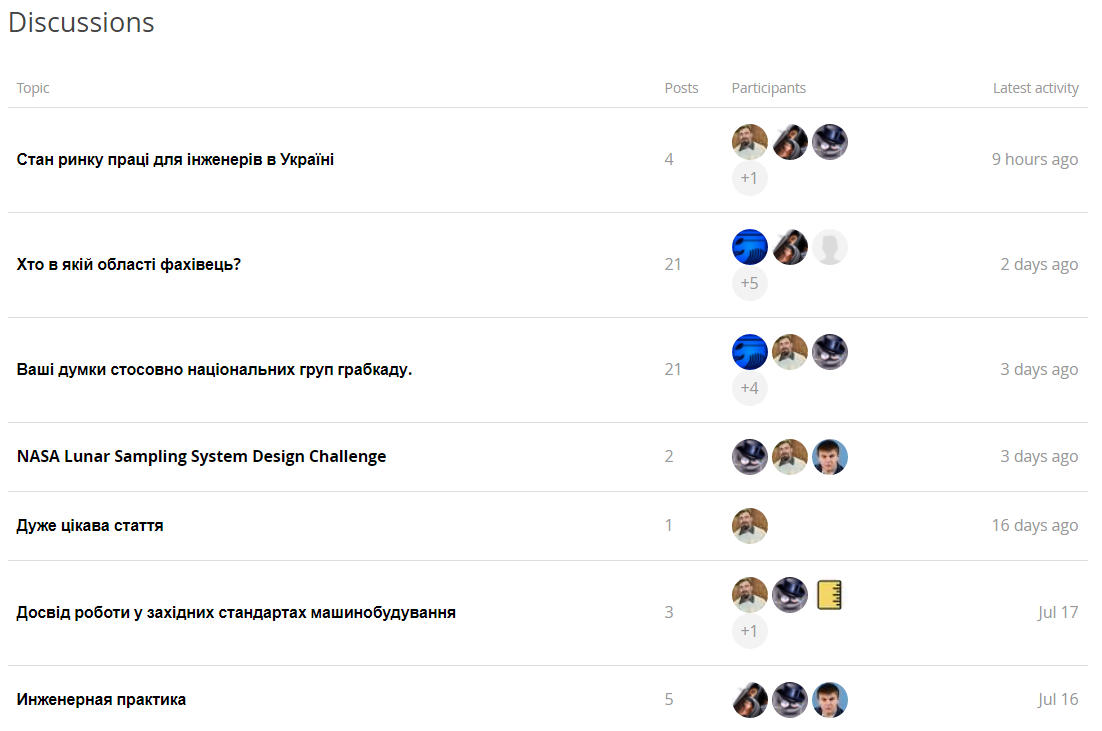Expand +1 participants in Стан ринку праці row

(750, 179)
